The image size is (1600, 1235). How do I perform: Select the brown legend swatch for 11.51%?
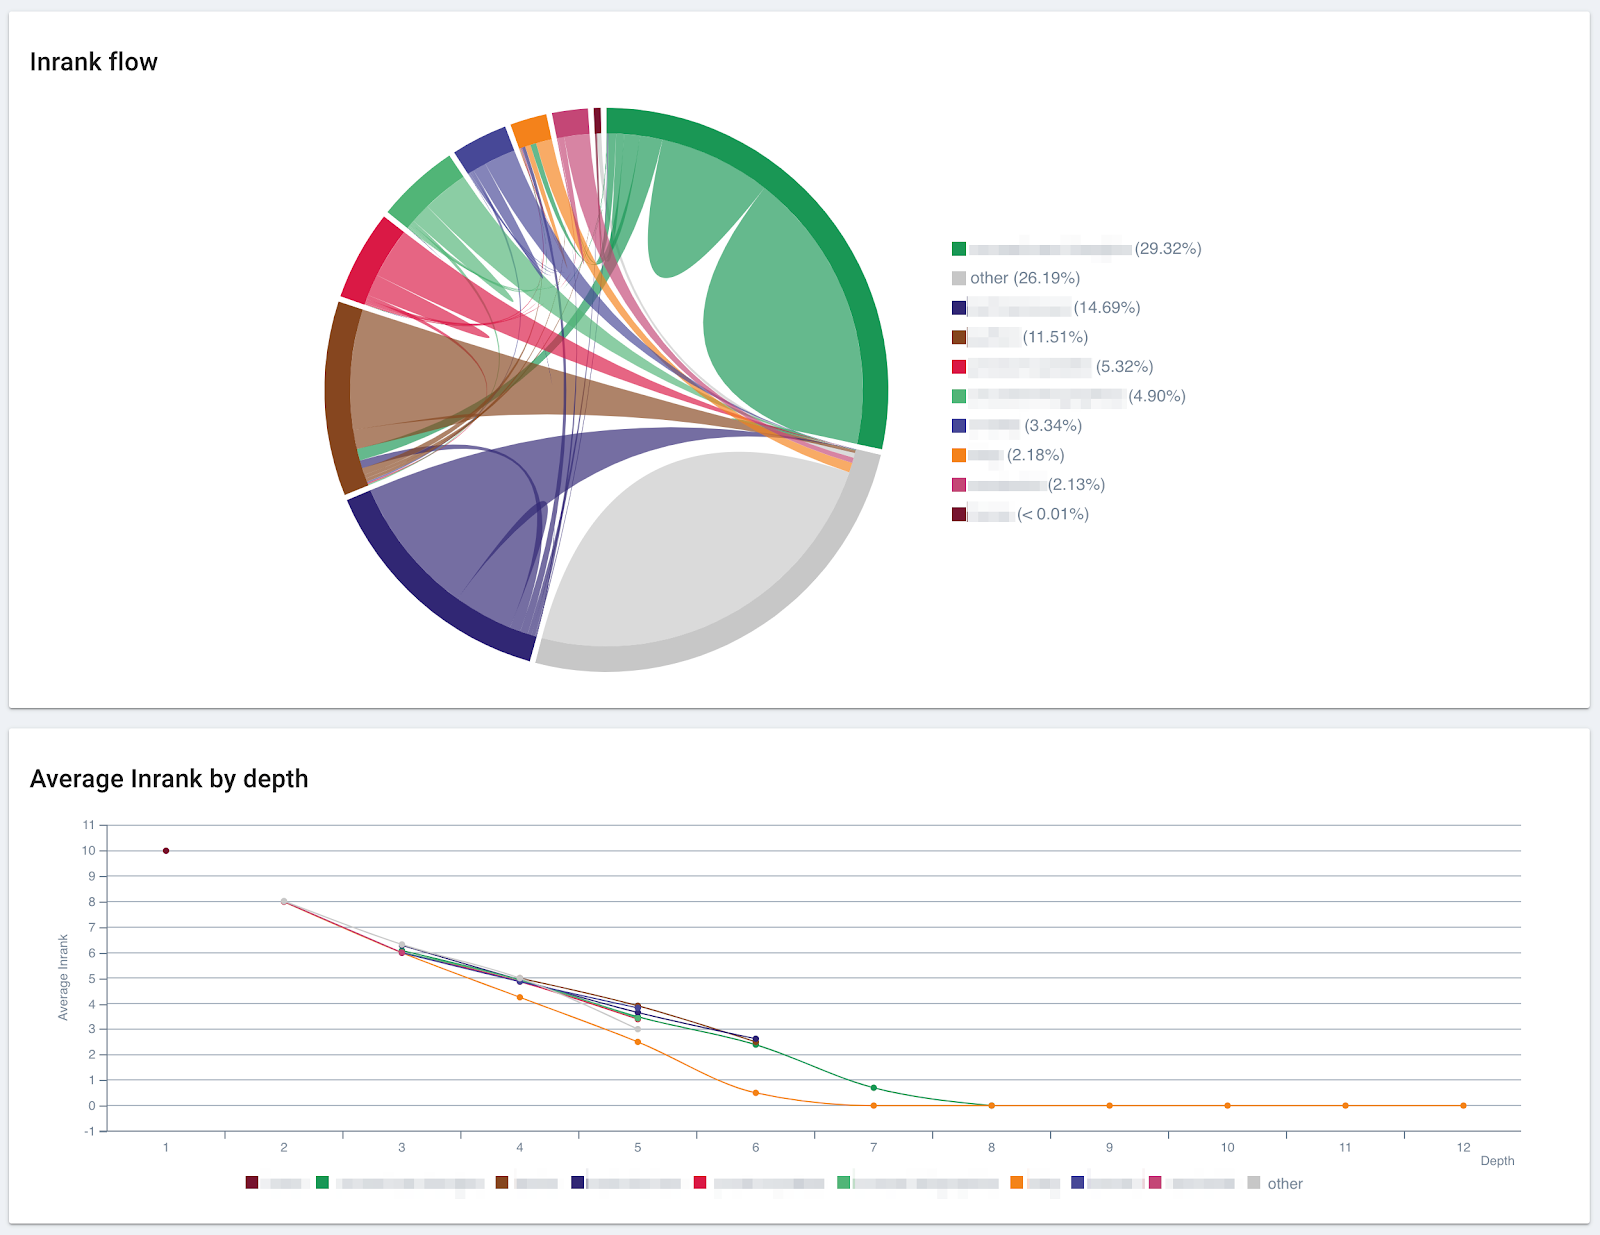click(x=957, y=337)
